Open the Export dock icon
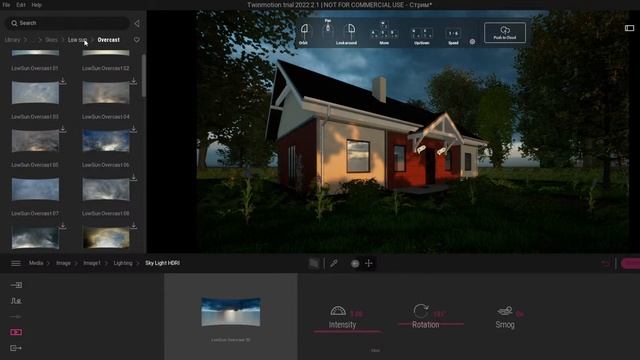Image resolution: width=640 pixels, height=360 pixels. click(16, 348)
